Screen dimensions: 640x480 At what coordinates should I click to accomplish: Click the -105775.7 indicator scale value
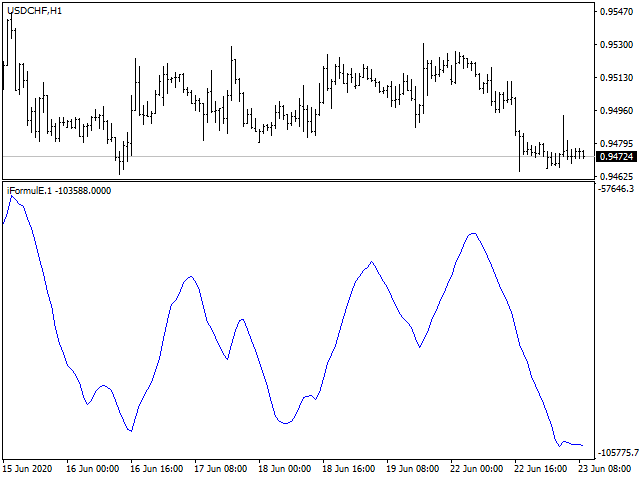pyautogui.click(x=618, y=453)
